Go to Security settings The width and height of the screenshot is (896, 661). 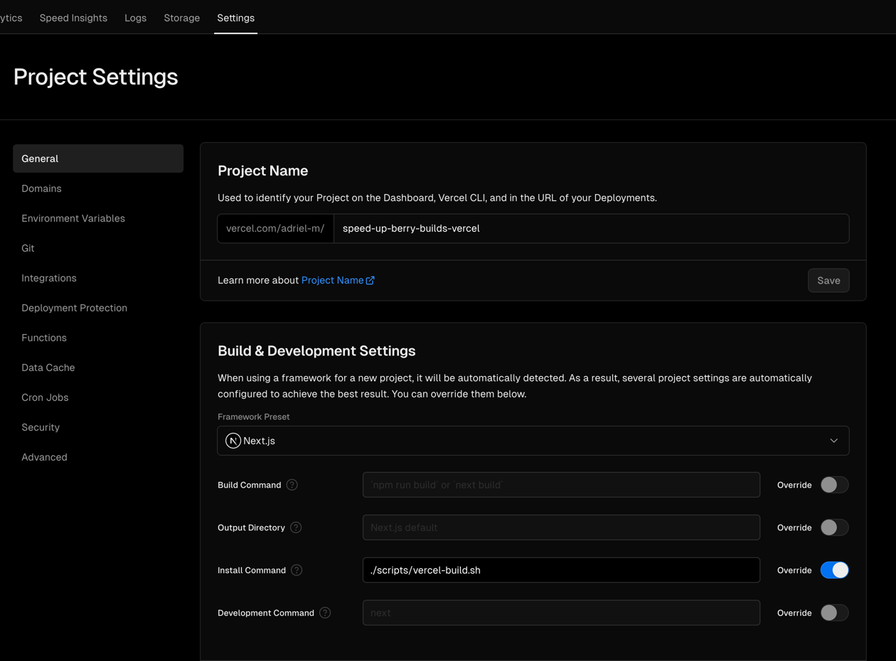point(41,427)
